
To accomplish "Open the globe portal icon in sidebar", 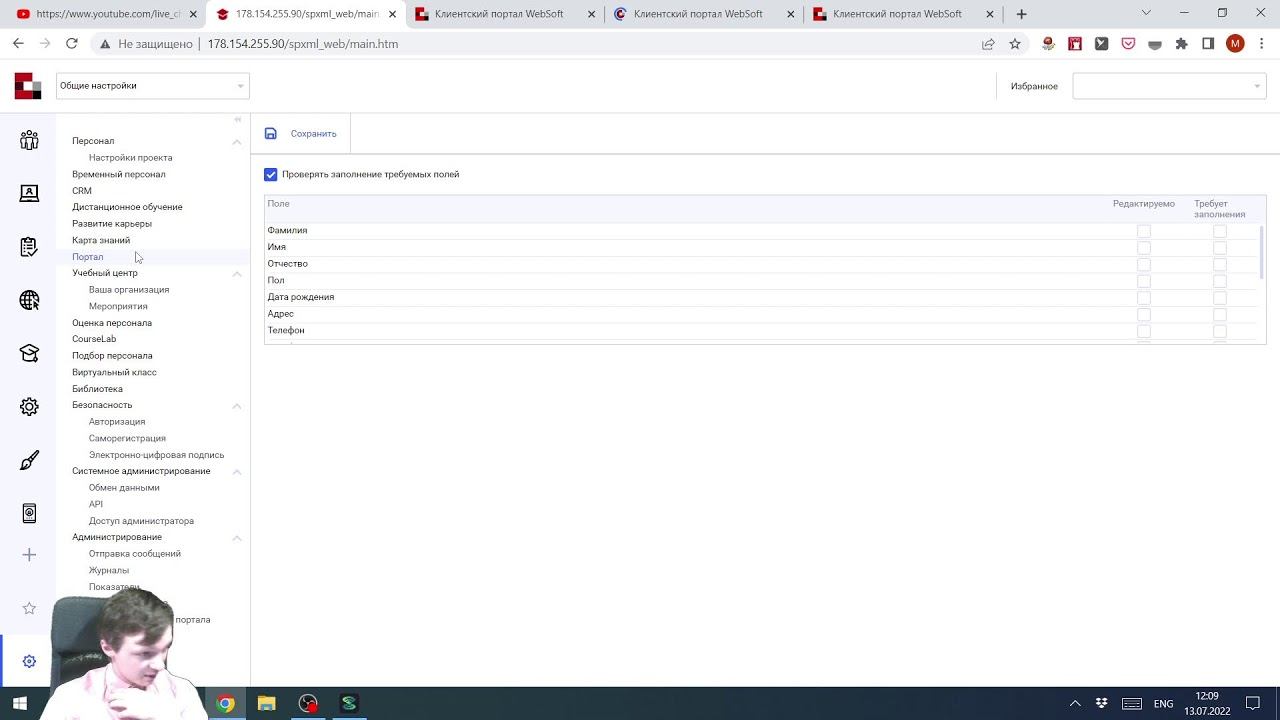I will [29, 300].
